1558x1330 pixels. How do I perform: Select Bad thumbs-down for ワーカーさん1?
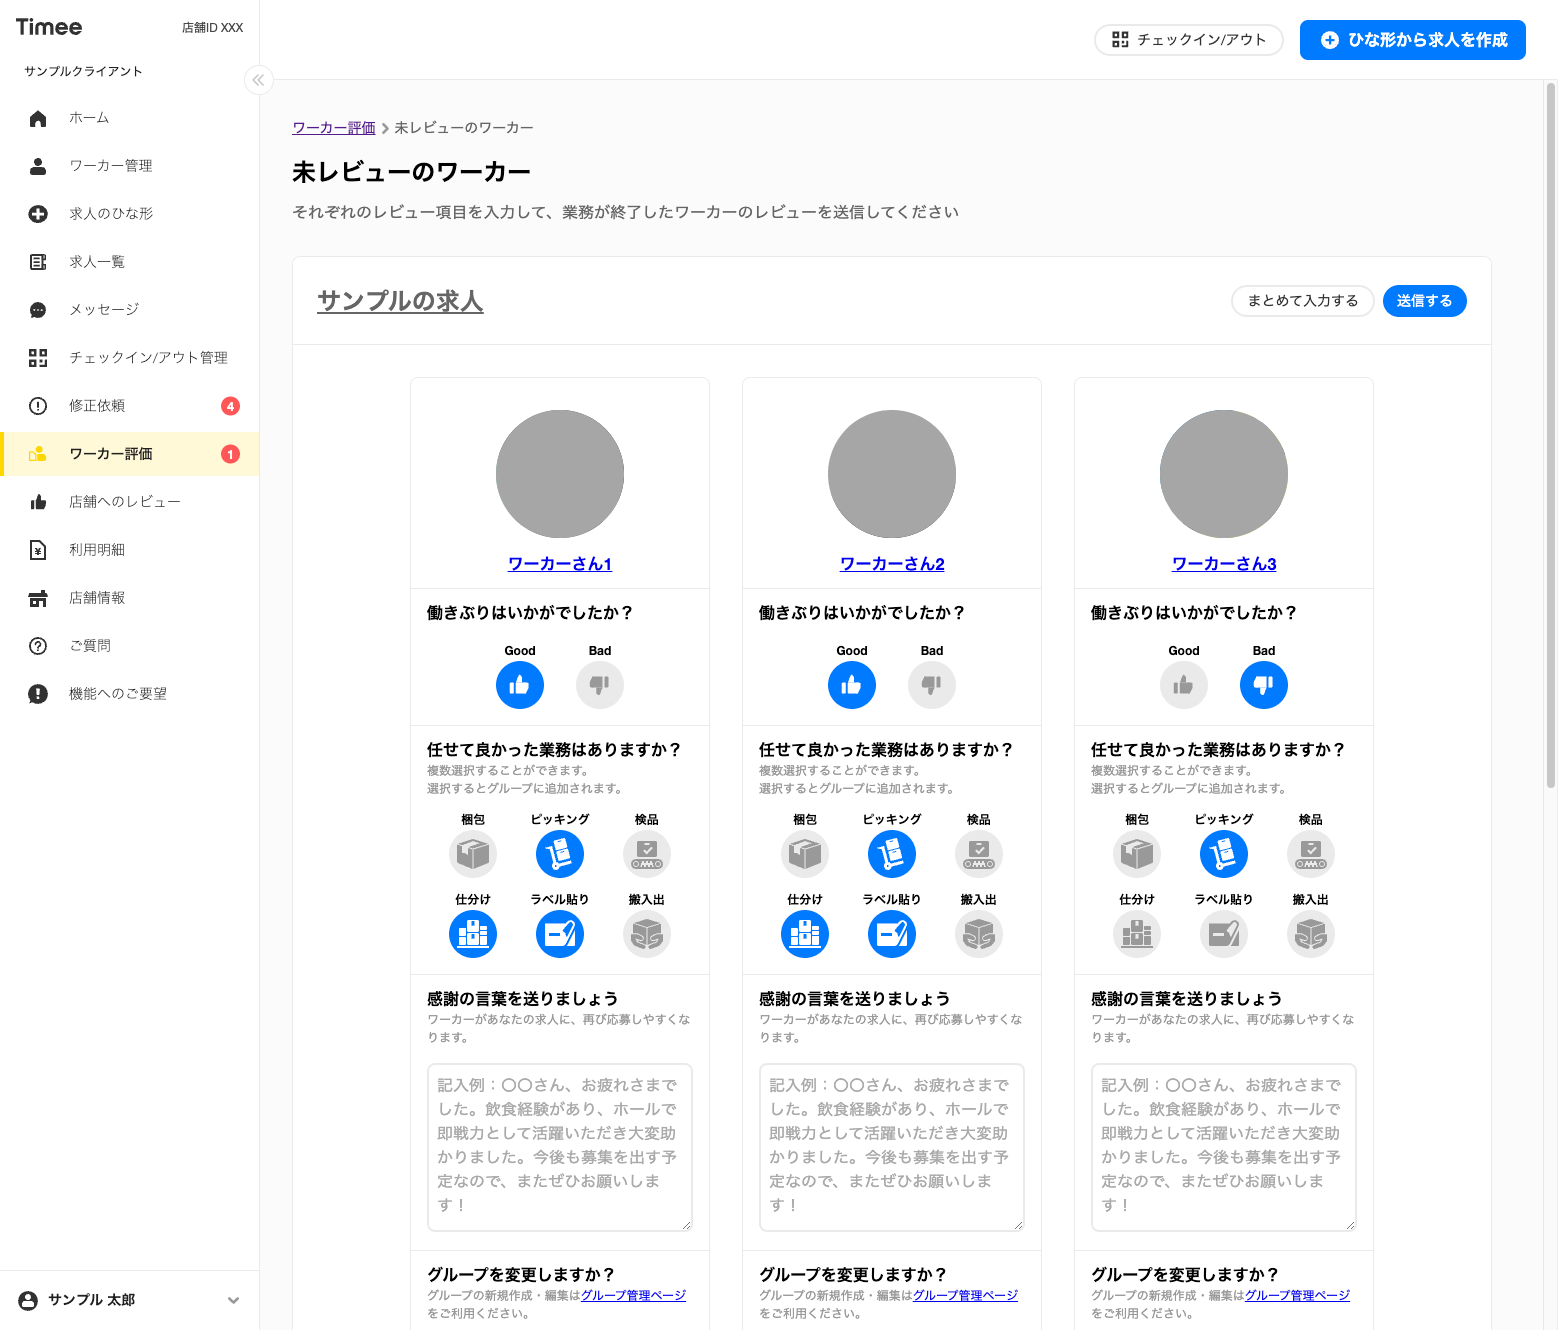(600, 685)
